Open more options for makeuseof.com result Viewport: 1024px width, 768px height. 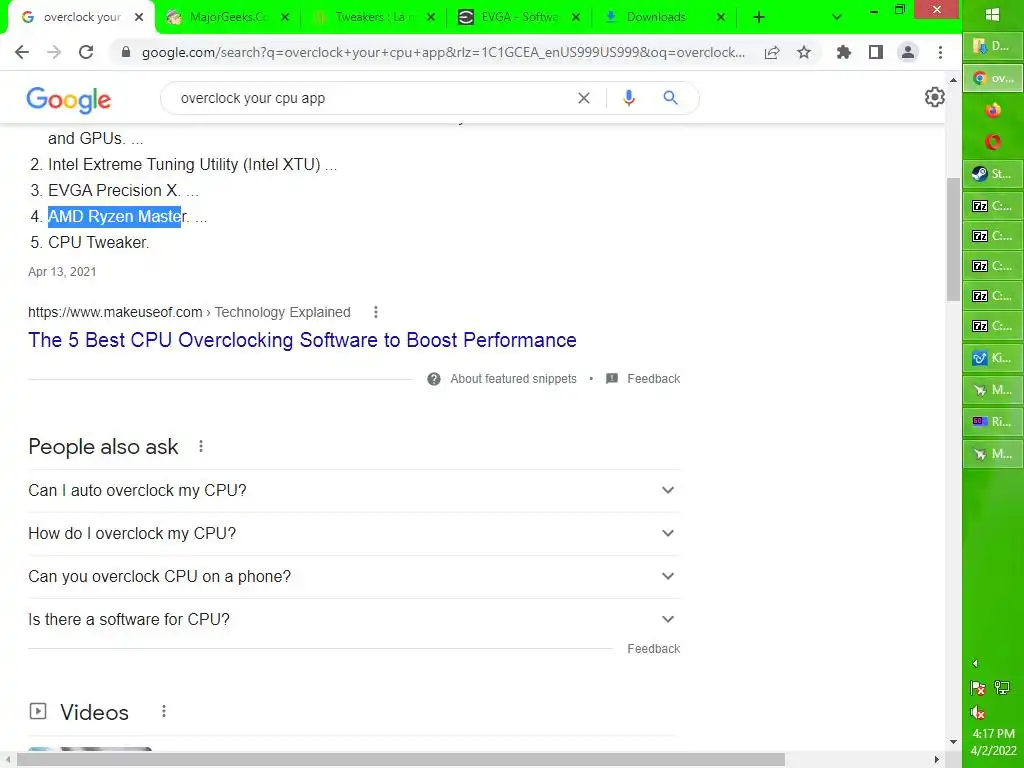pyautogui.click(x=376, y=312)
